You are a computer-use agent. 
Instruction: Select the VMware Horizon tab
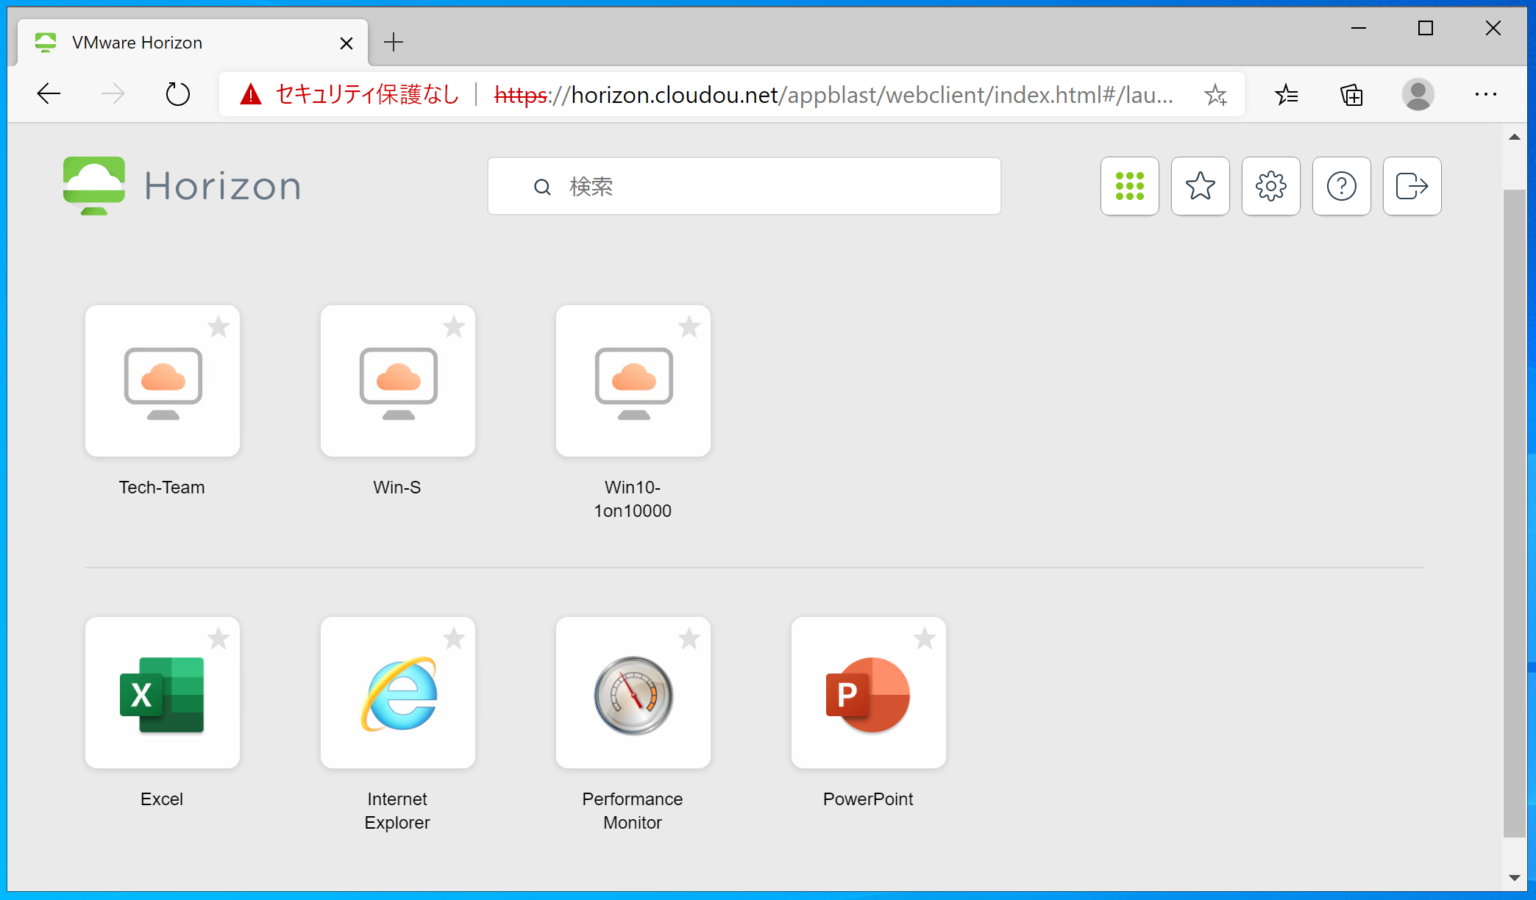193,43
